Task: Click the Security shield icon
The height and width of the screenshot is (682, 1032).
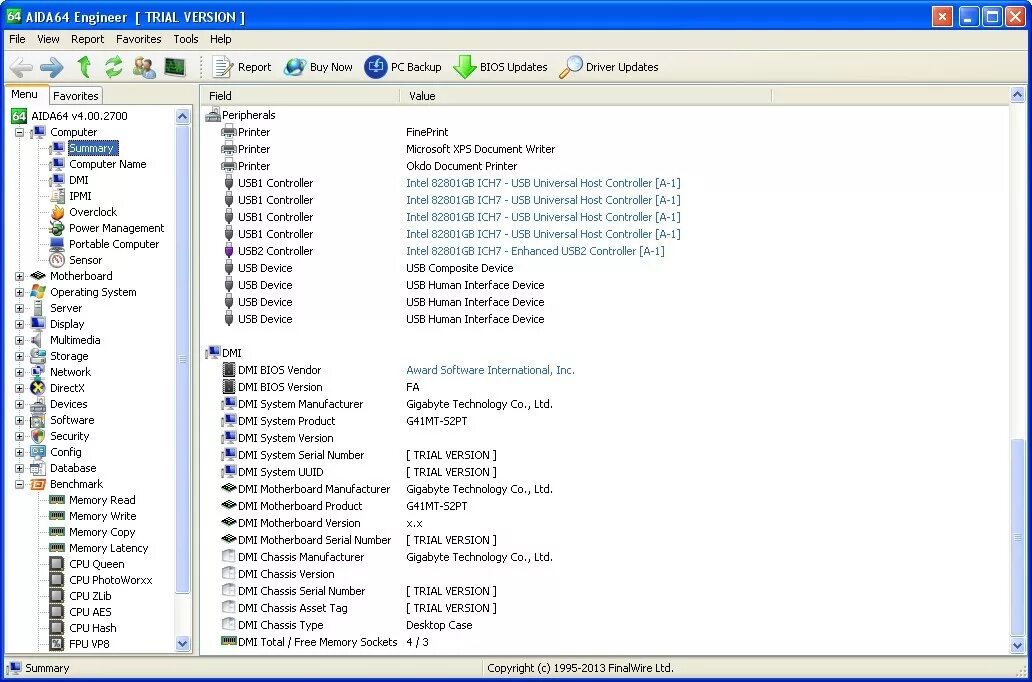Action: coord(38,436)
